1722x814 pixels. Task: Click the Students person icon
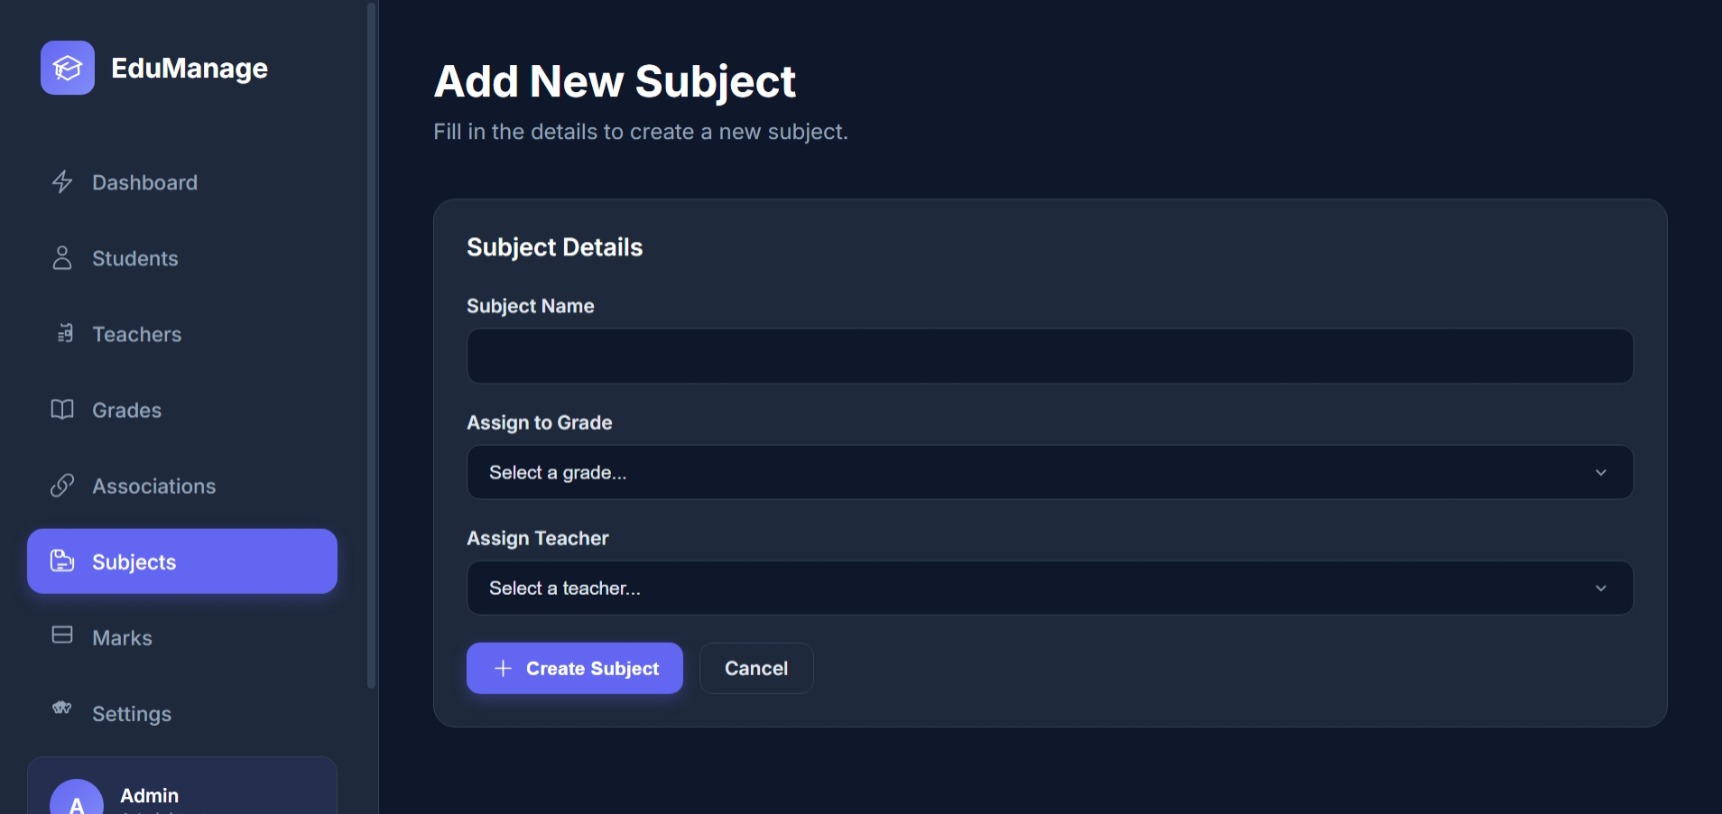coord(62,258)
